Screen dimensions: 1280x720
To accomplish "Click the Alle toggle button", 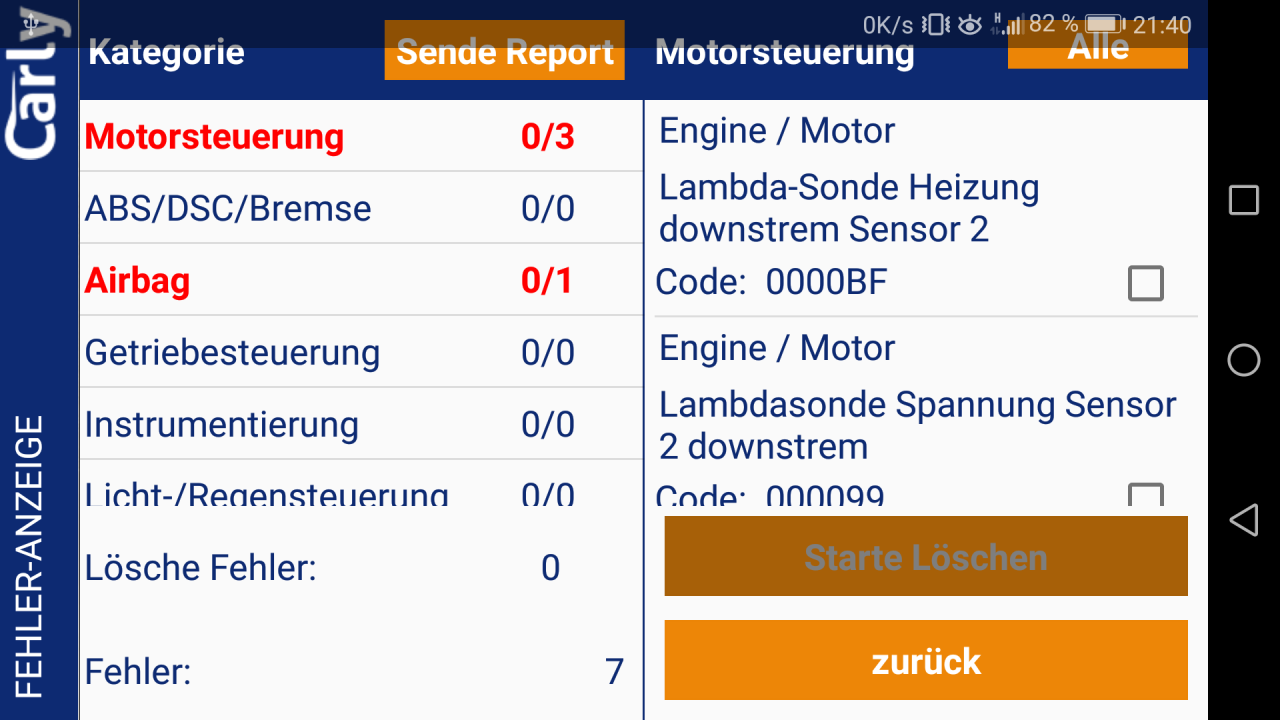I will 1097,46.
